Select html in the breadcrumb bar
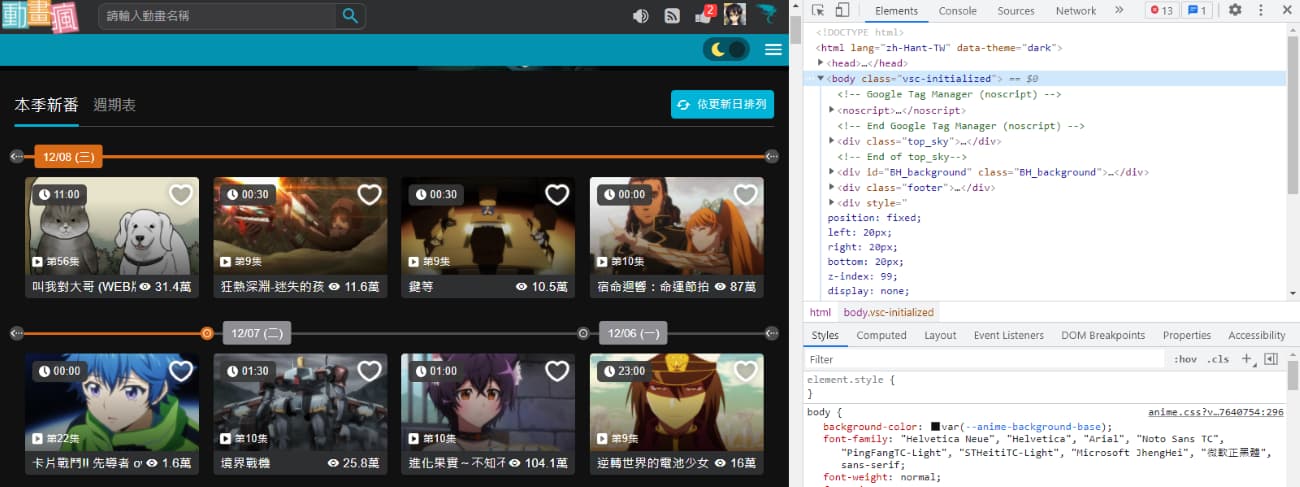 pyautogui.click(x=820, y=312)
